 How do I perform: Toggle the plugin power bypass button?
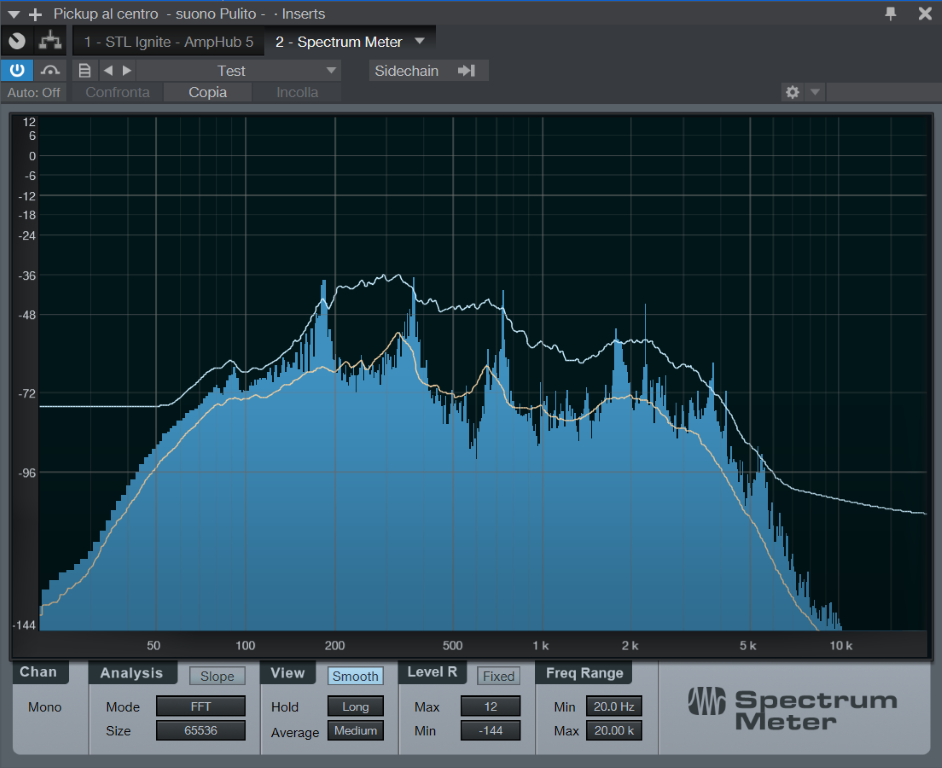17,70
